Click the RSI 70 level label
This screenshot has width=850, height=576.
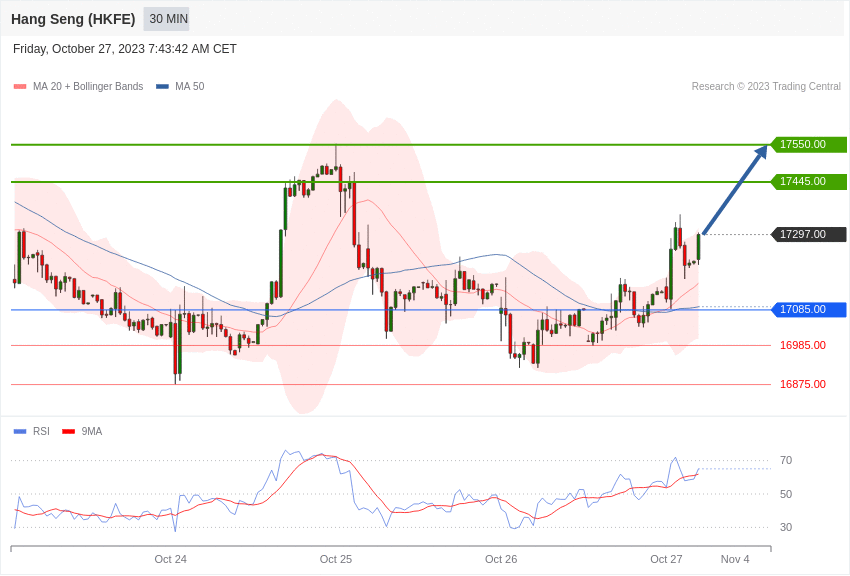(786, 461)
